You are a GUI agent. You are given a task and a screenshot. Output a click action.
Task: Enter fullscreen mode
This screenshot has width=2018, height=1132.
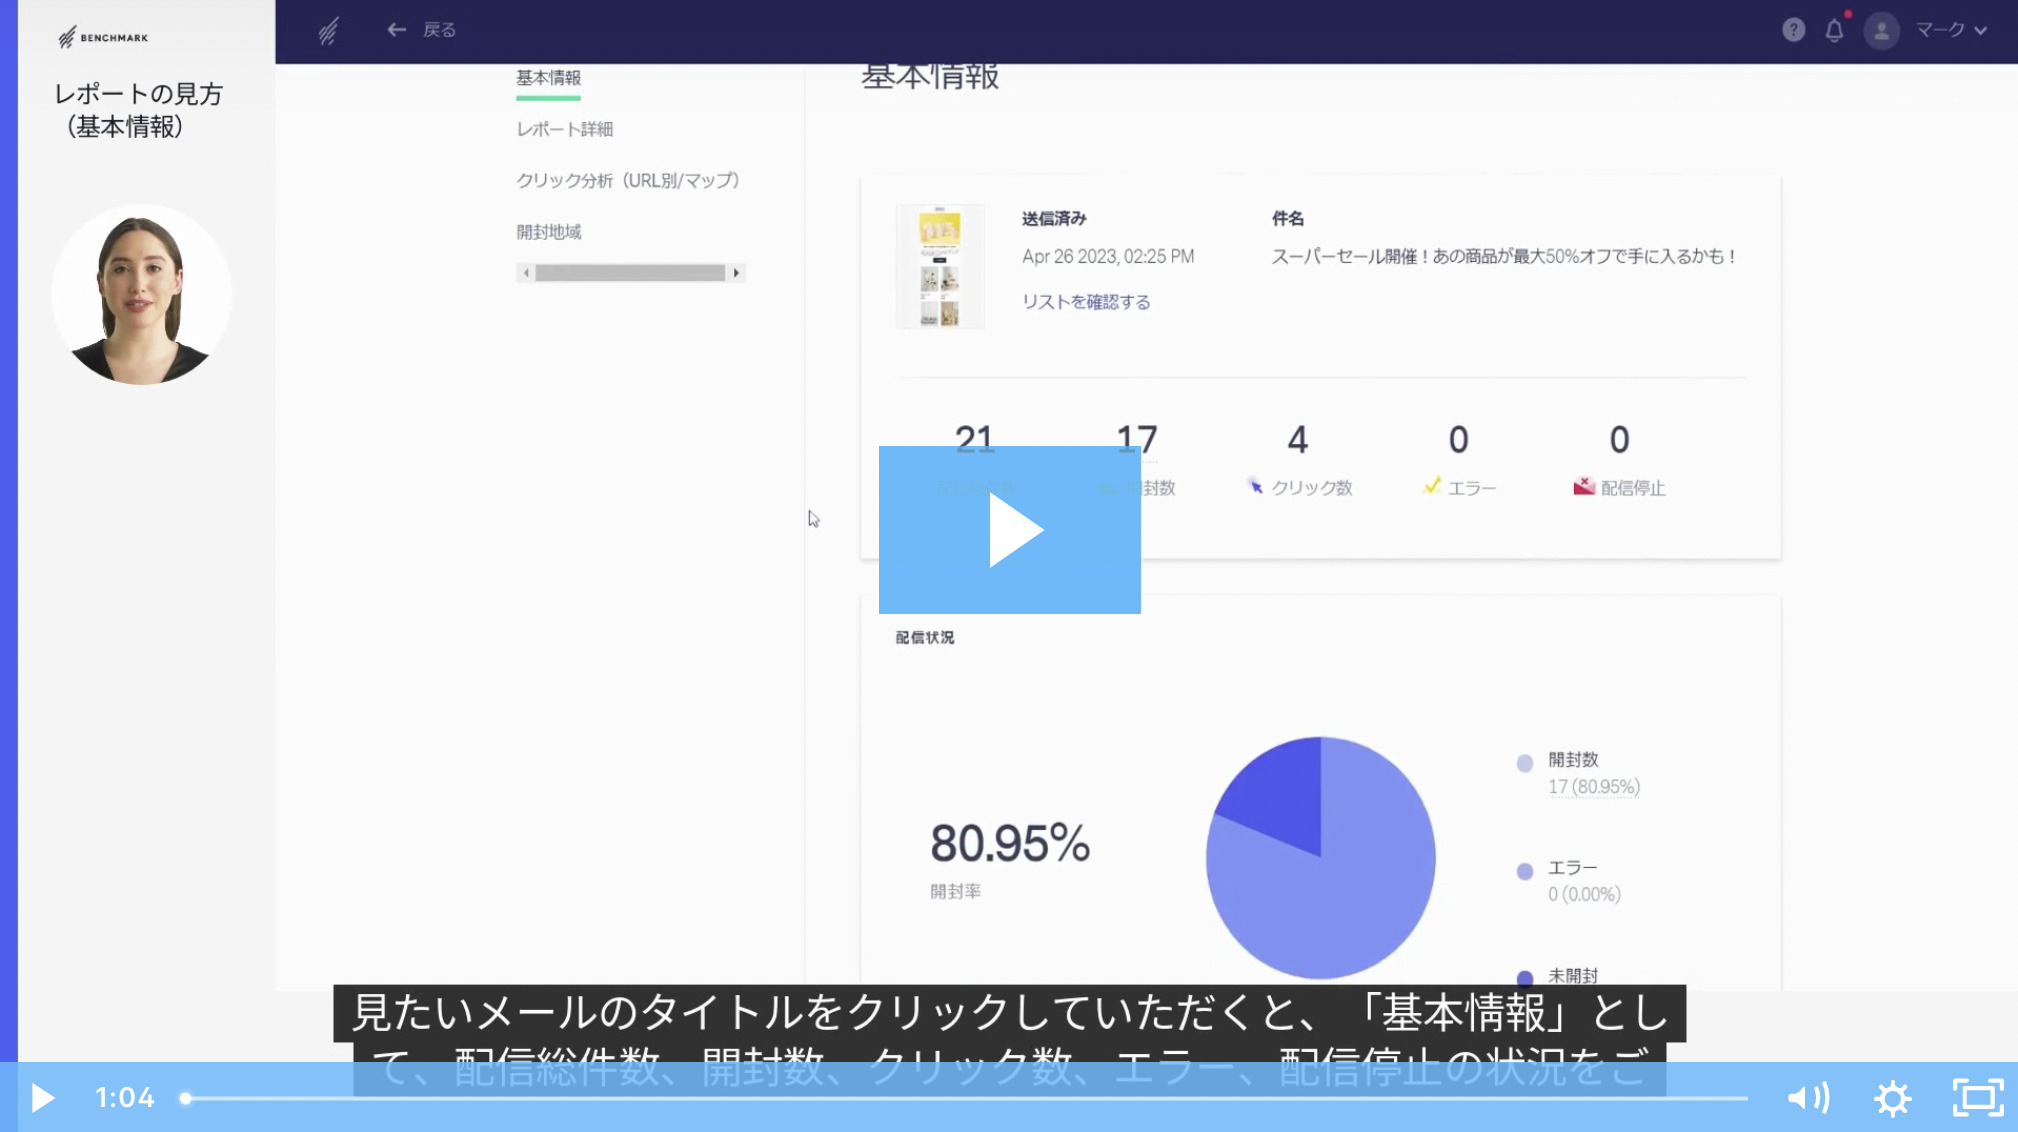click(1977, 1098)
